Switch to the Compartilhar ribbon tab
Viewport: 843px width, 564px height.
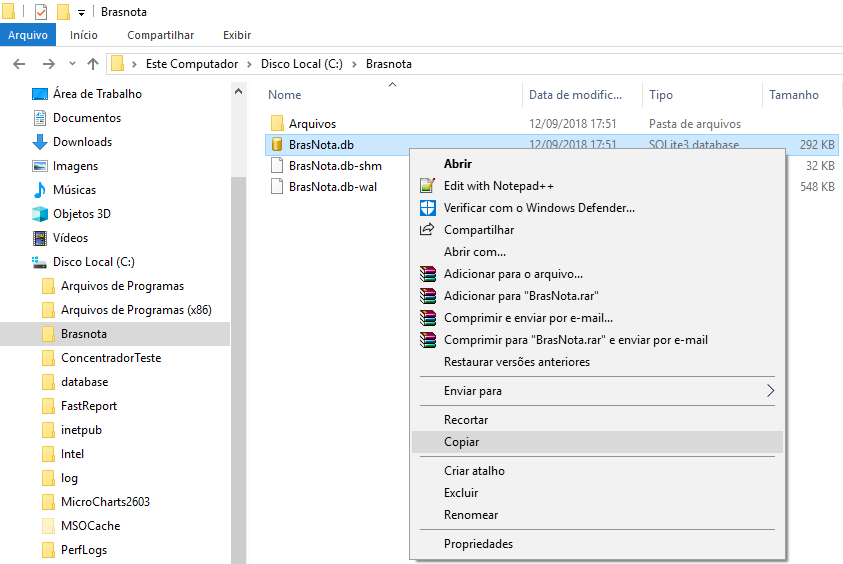click(160, 35)
